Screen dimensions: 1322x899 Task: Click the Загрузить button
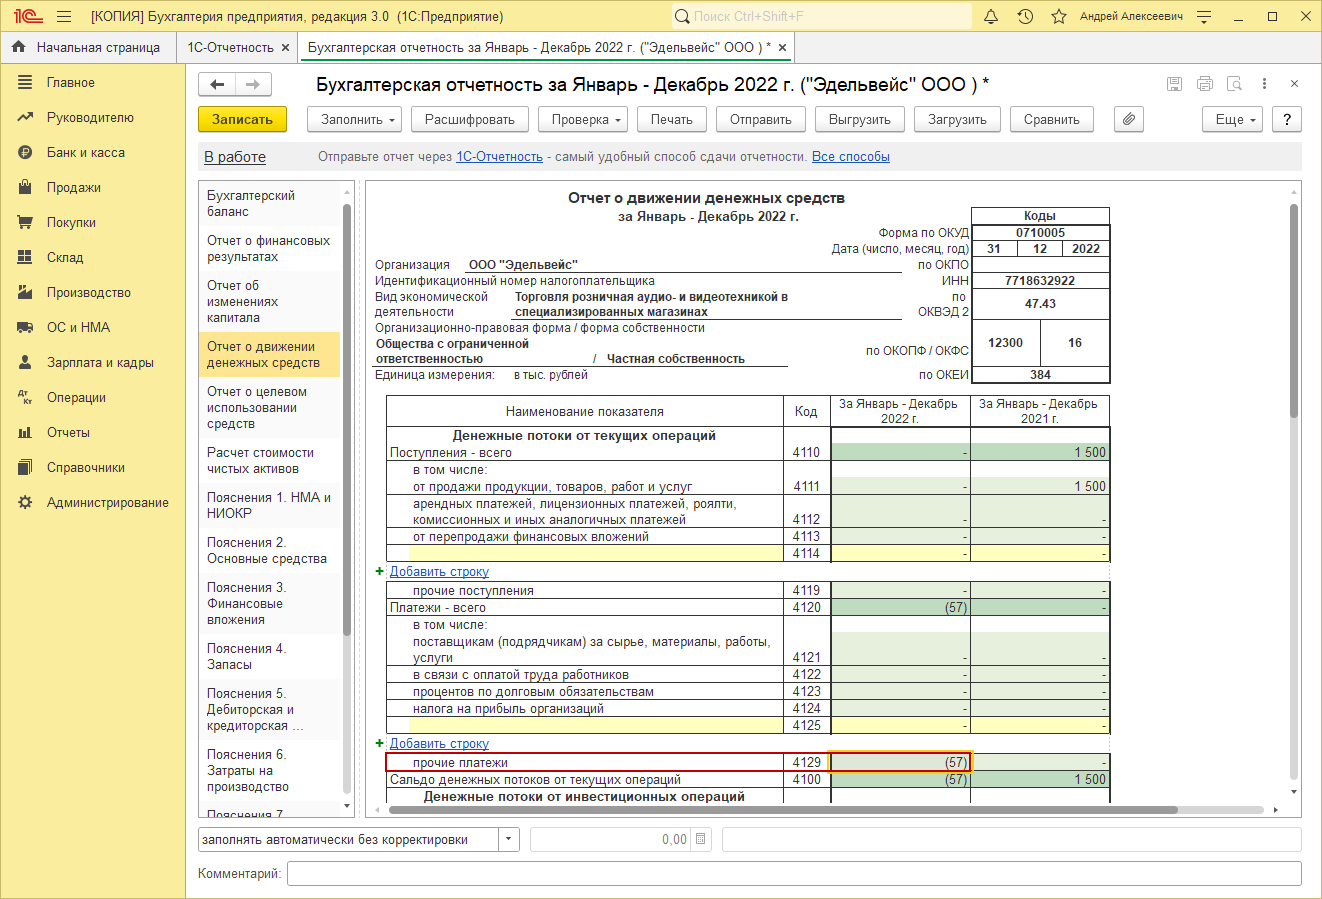pos(957,119)
